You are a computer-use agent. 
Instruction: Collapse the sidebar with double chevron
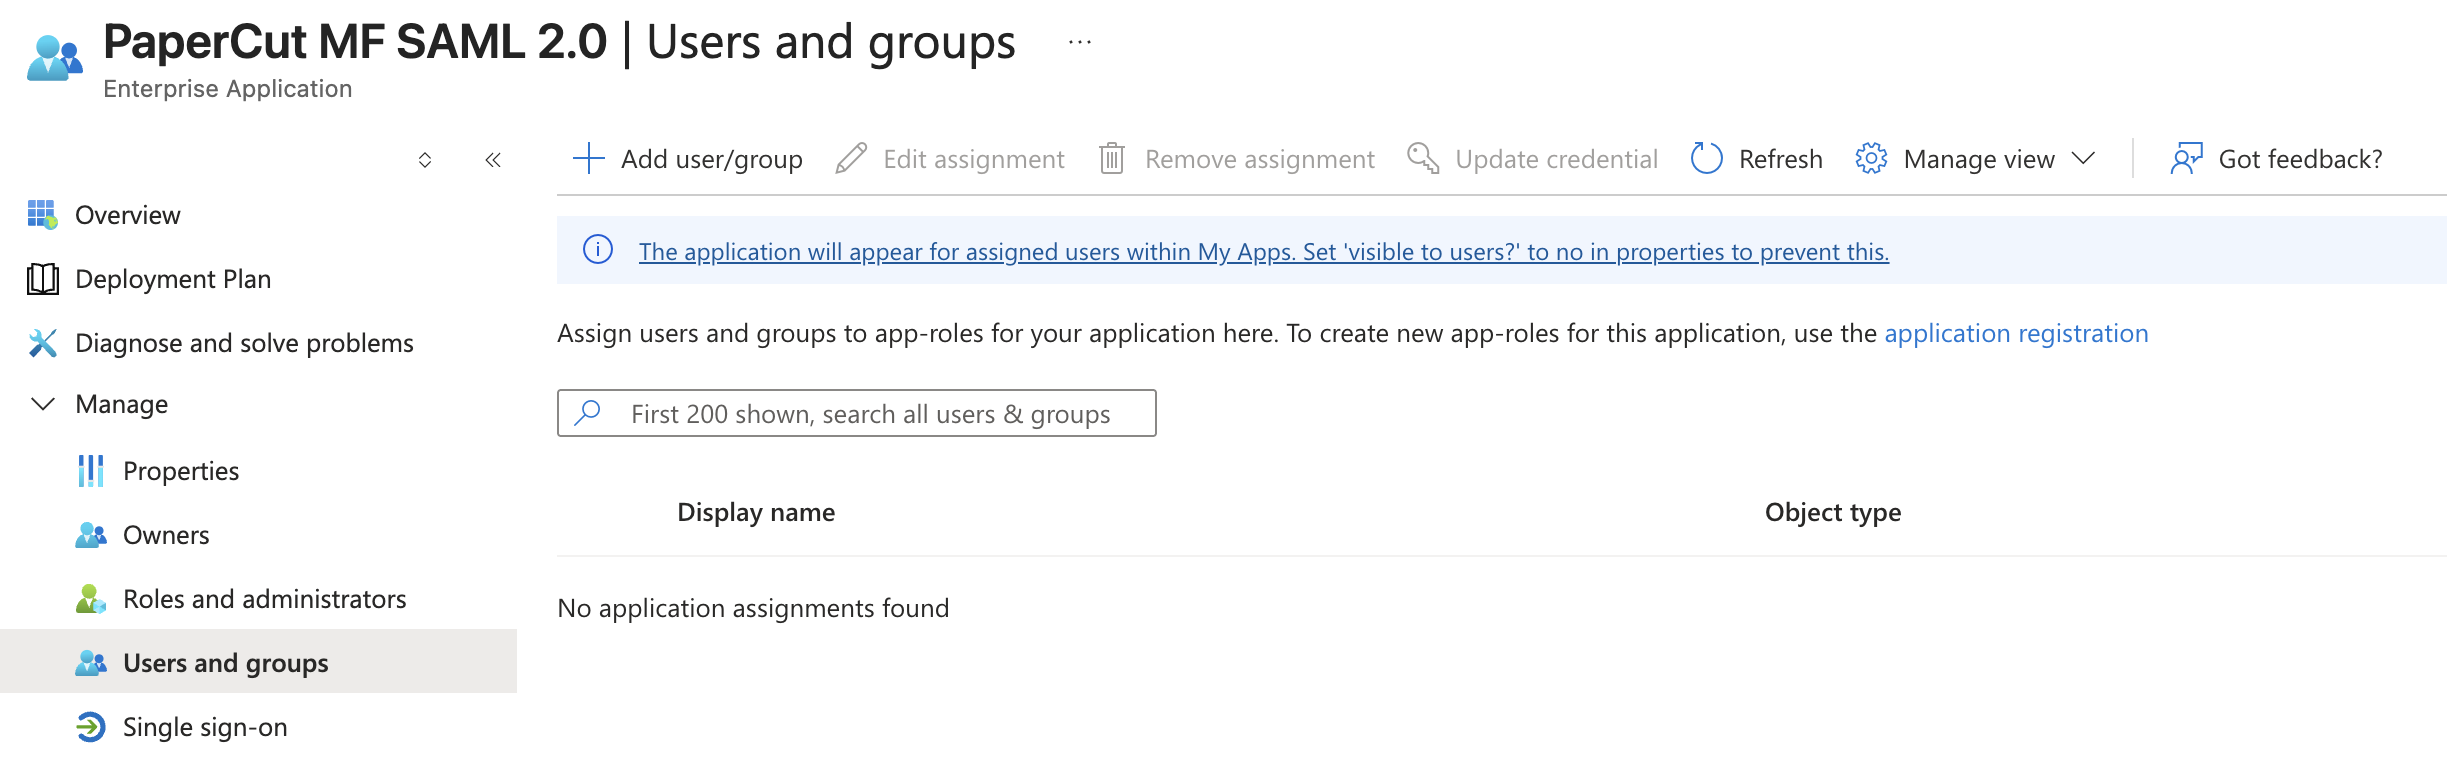(493, 159)
